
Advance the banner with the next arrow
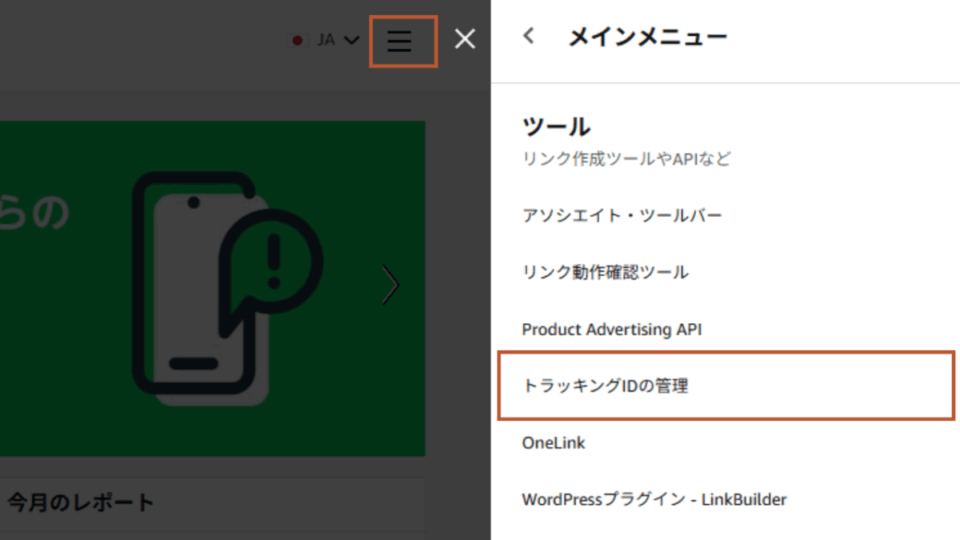(391, 285)
